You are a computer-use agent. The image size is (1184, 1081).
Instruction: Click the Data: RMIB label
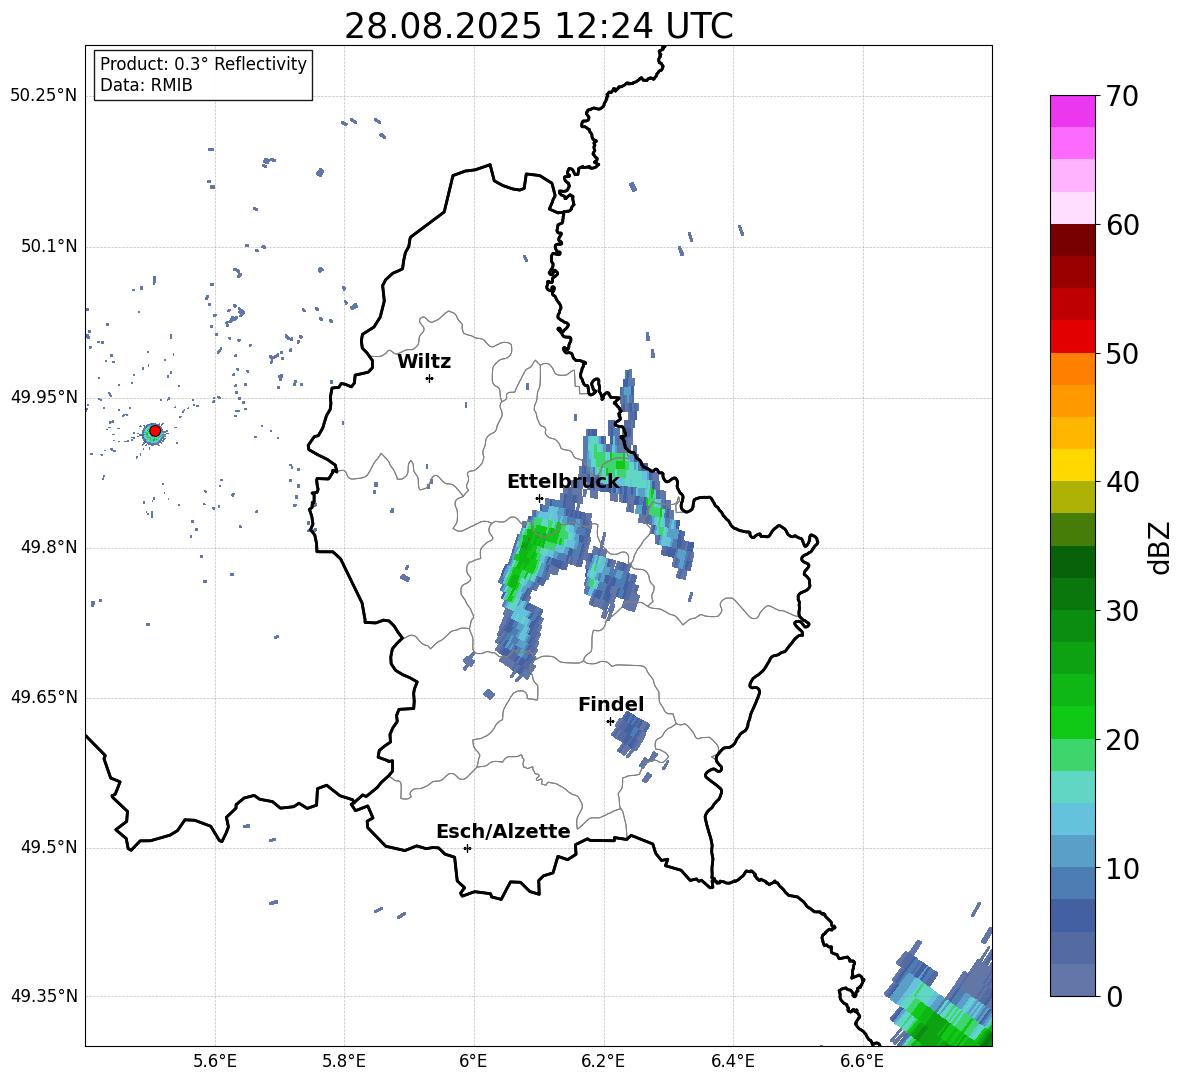click(146, 85)
